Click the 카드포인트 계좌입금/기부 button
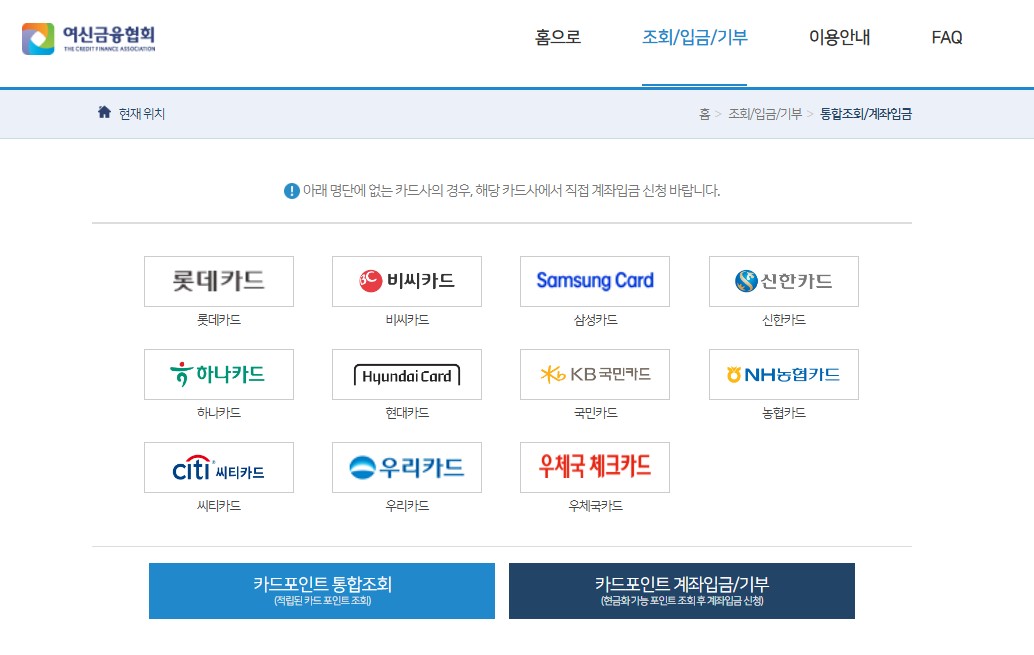This screenshot has width=1034, height=655. pos(682,590)
